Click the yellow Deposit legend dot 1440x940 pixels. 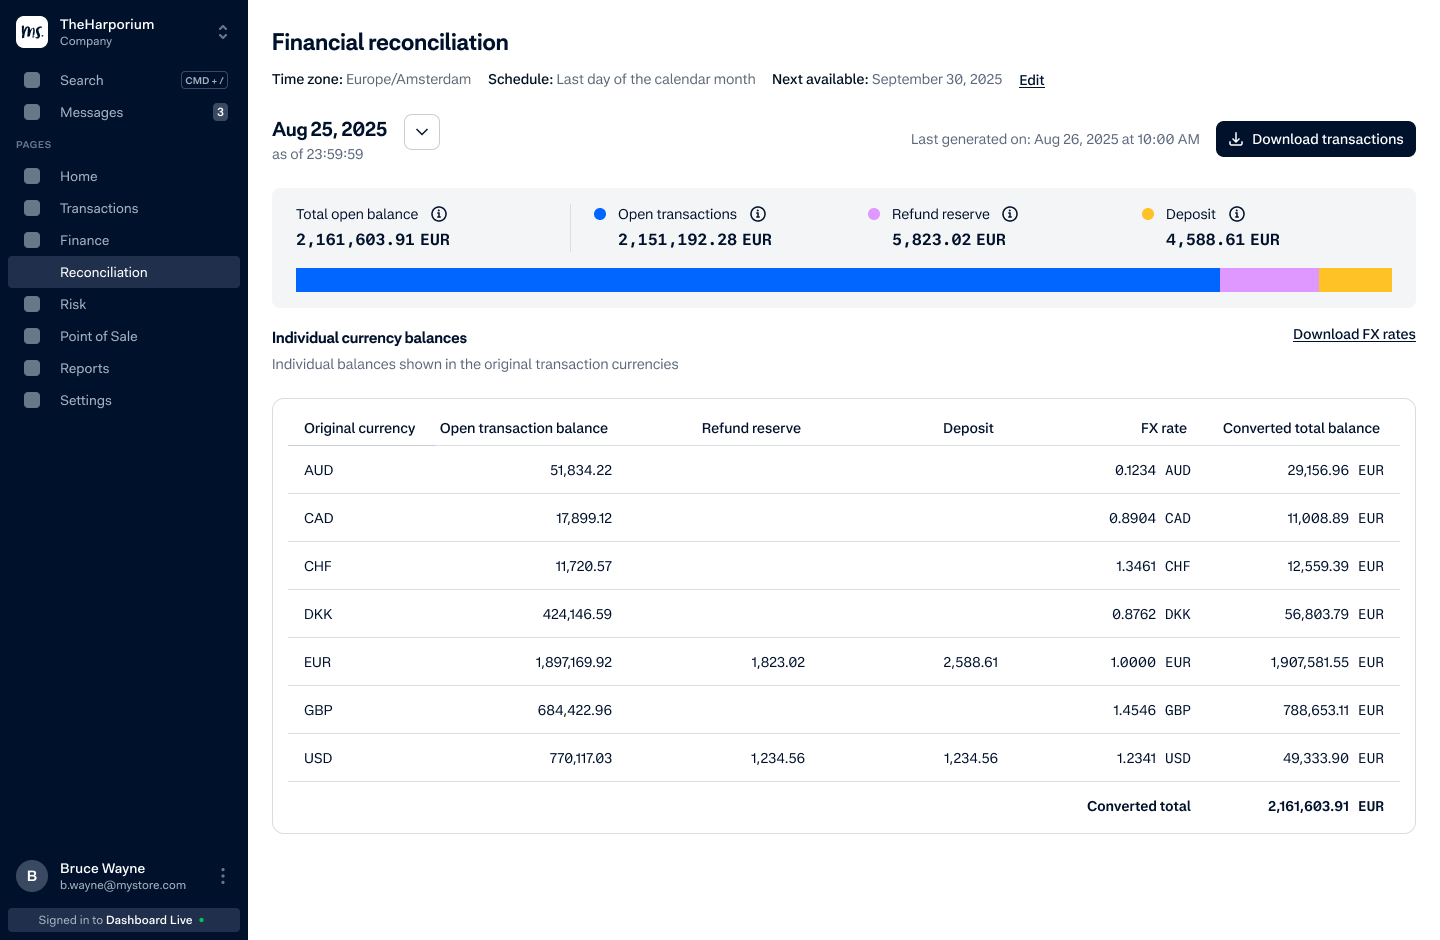point(1148,214)
